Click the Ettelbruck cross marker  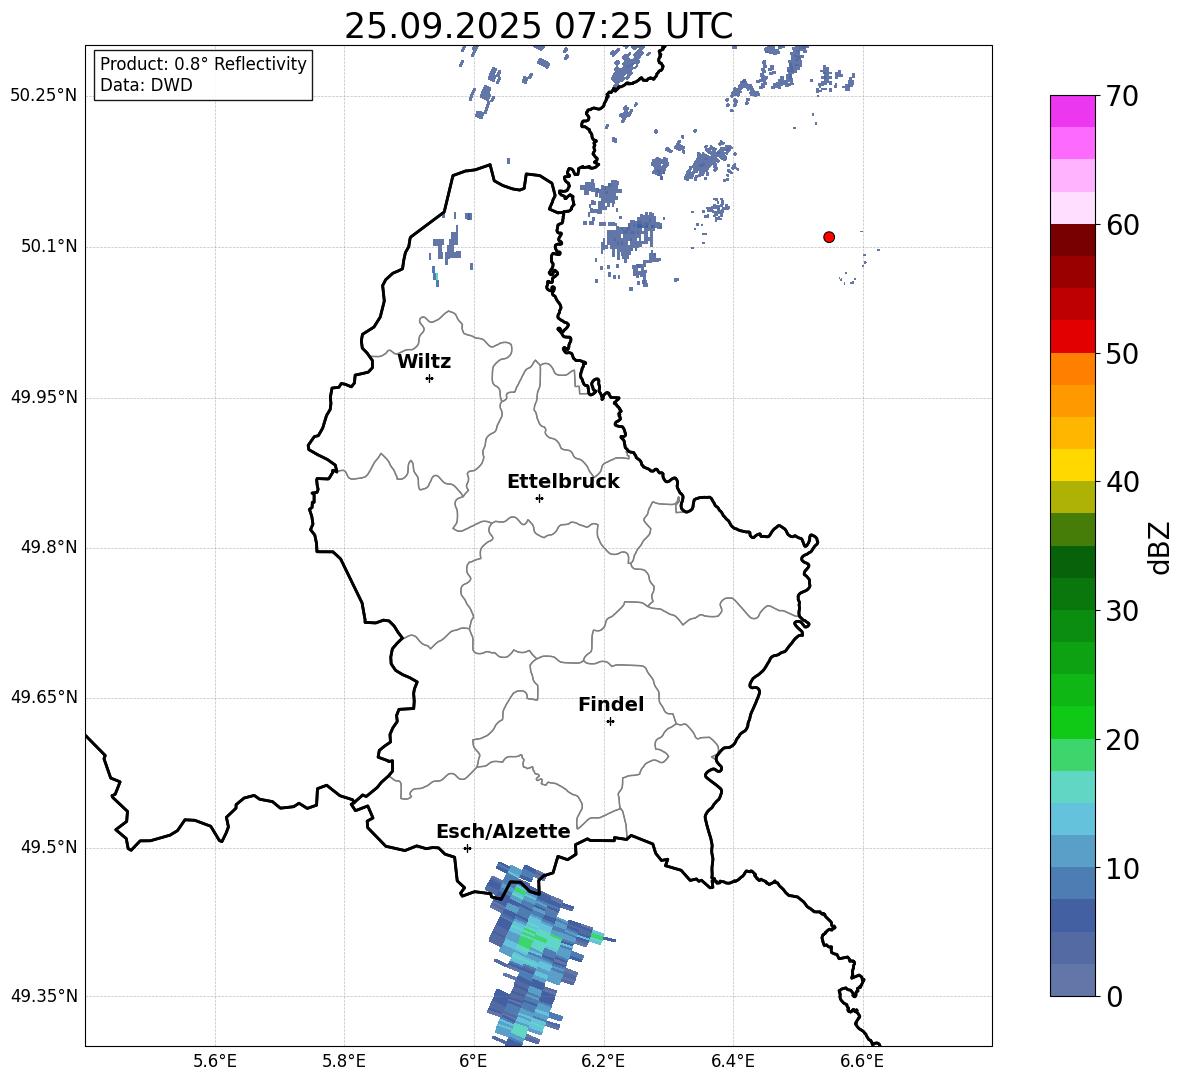tap(539, 498)
